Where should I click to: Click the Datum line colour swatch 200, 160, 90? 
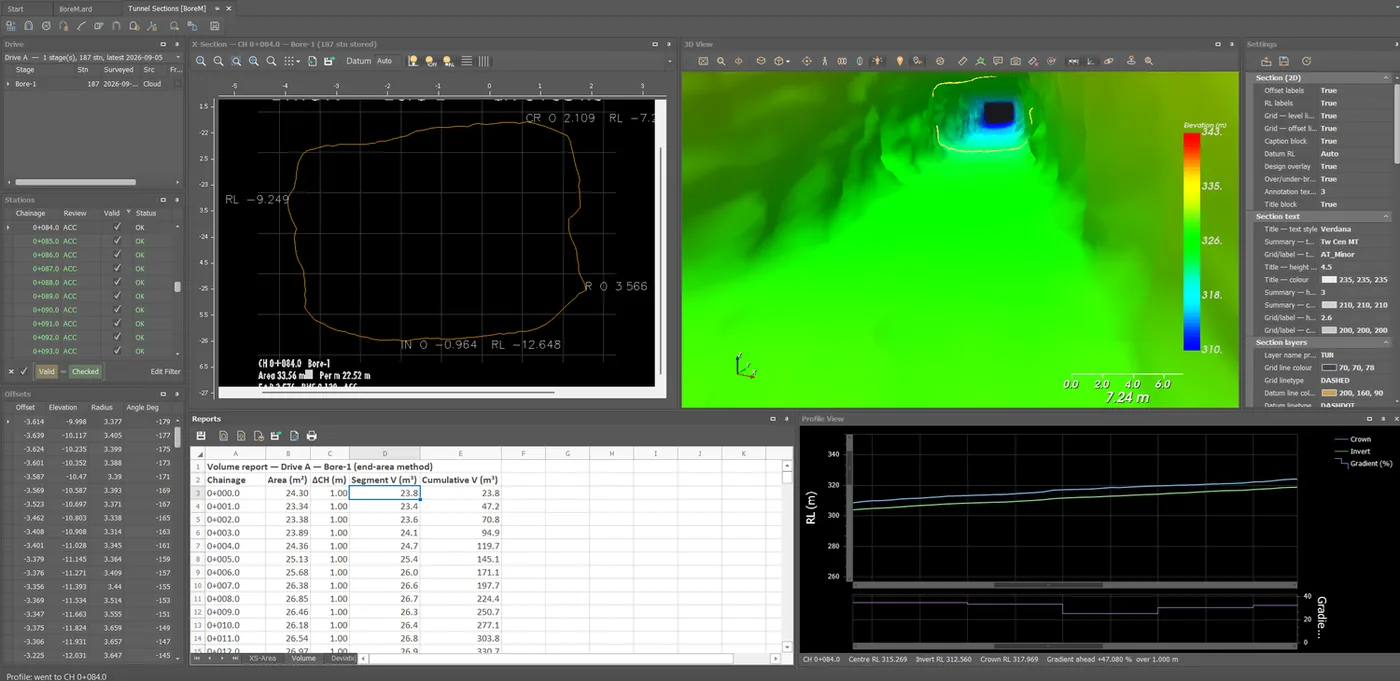(x=1328, y=393)
